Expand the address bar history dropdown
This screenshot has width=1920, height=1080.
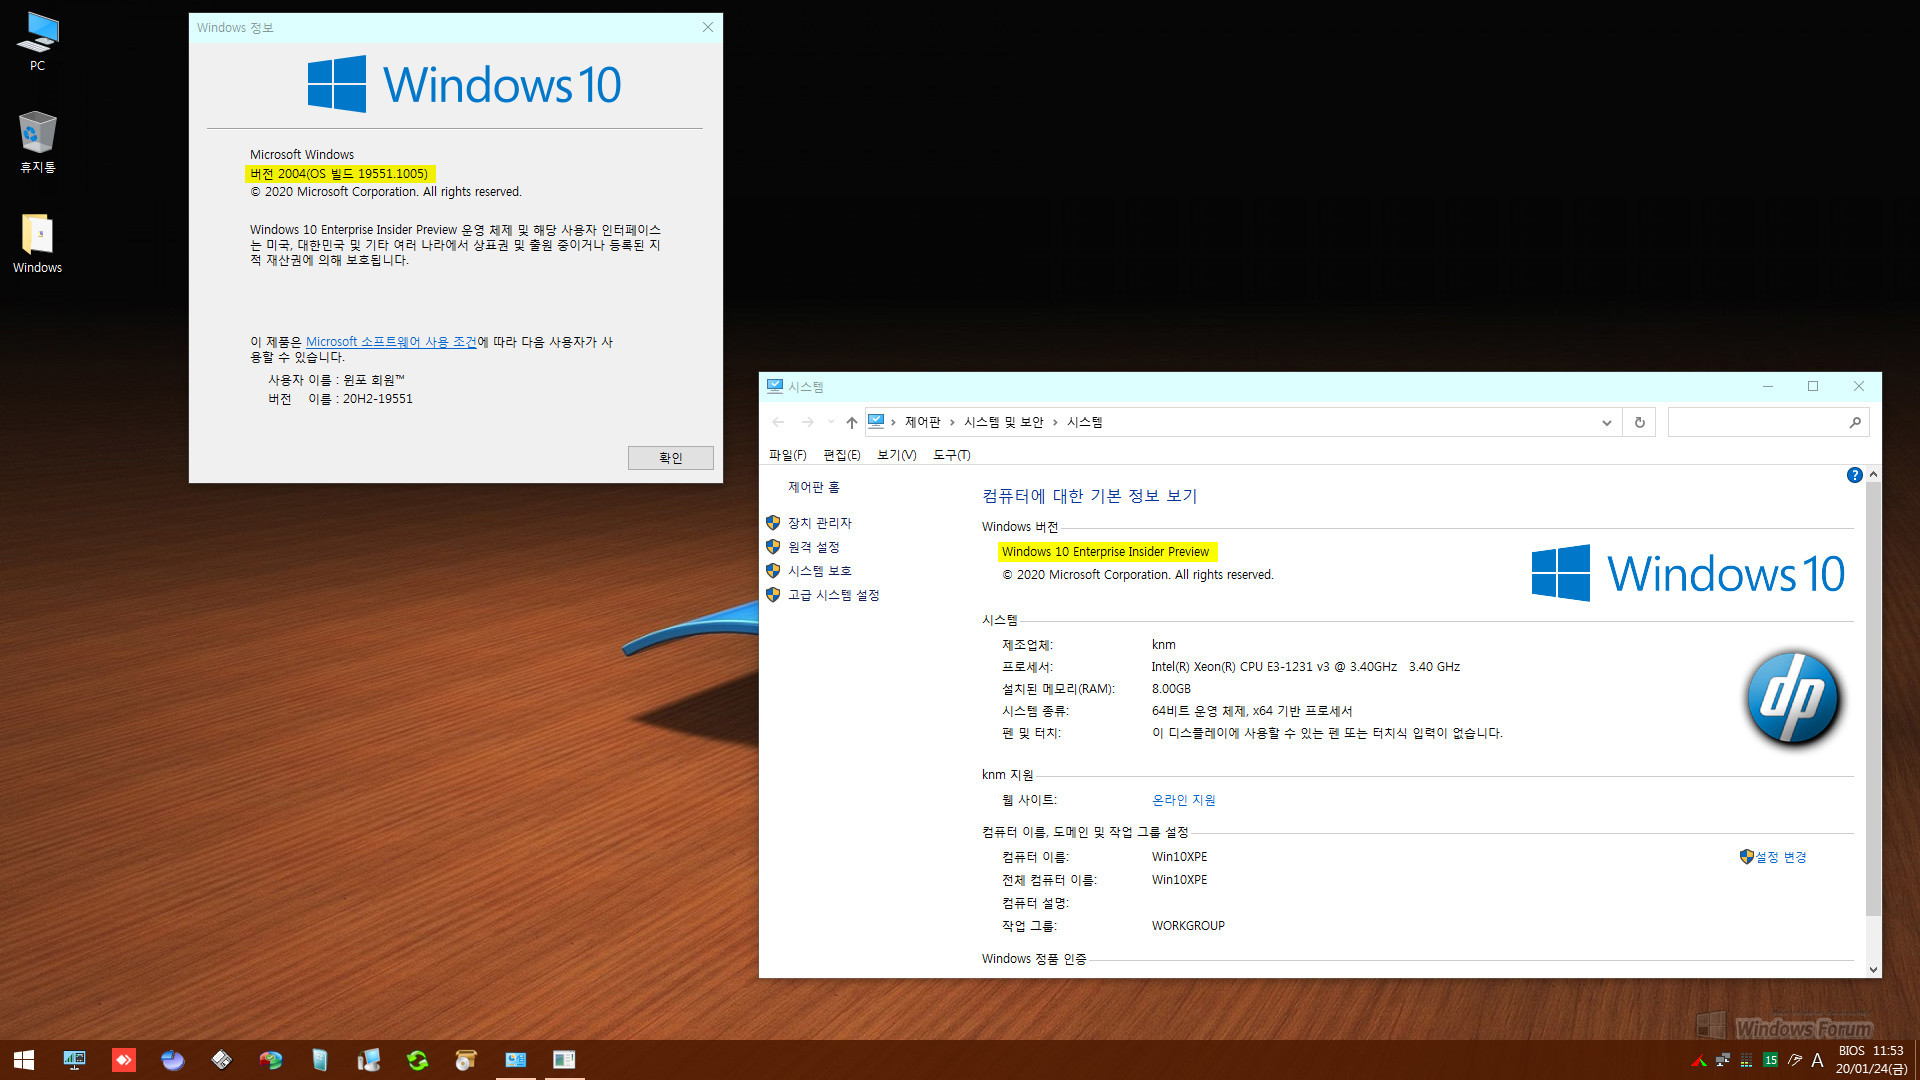click(x=1606, y=422)
